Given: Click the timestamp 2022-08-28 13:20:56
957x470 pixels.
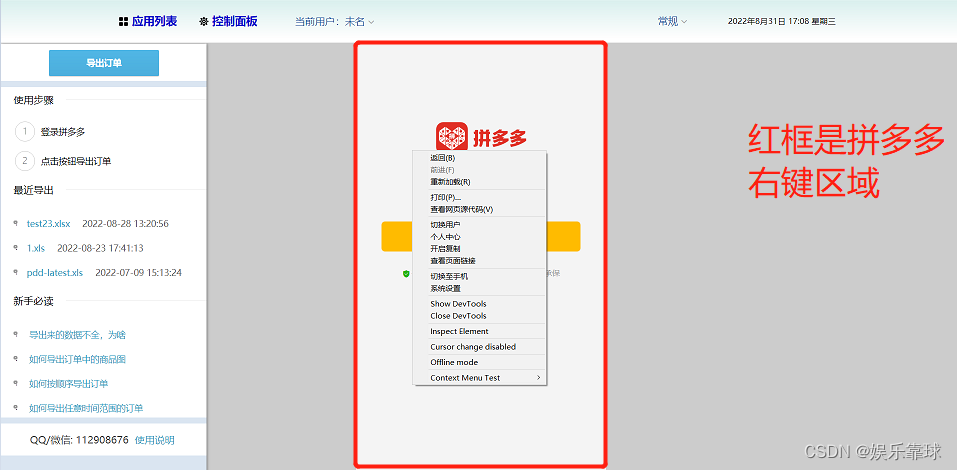Looking at the screenshot, I should 125,223.
